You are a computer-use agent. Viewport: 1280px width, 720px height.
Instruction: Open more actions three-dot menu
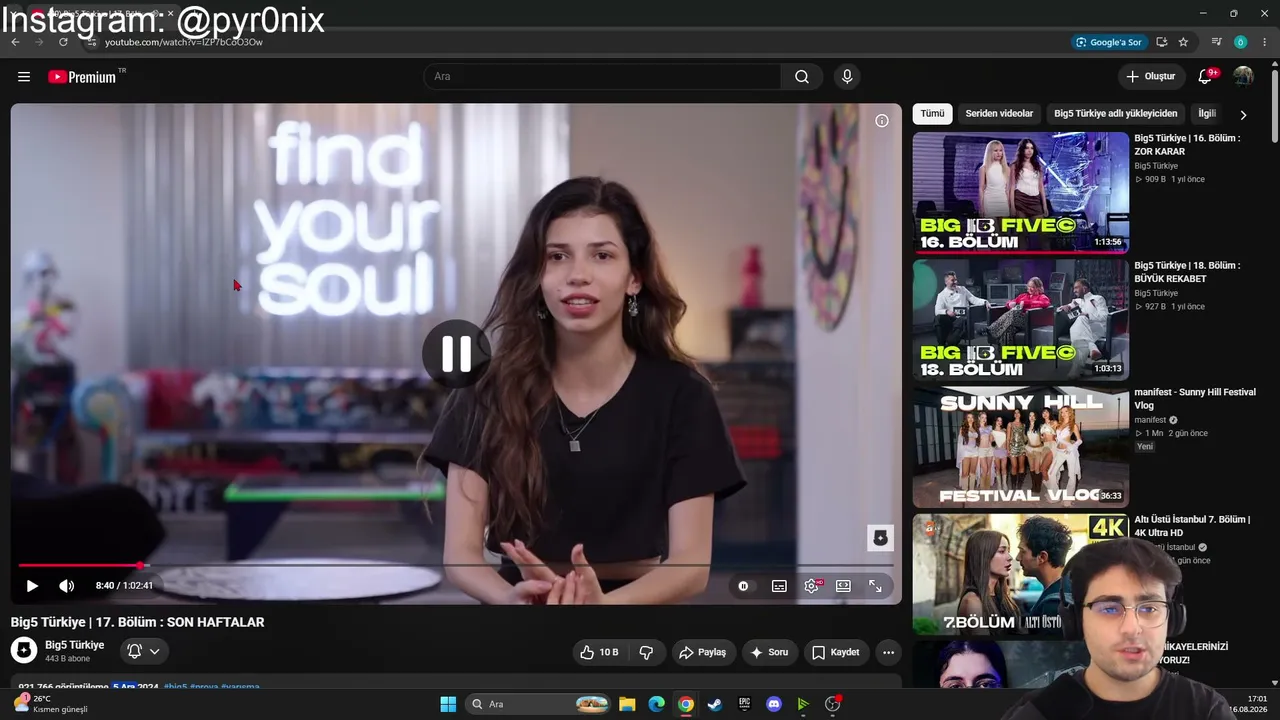point(888,652)
